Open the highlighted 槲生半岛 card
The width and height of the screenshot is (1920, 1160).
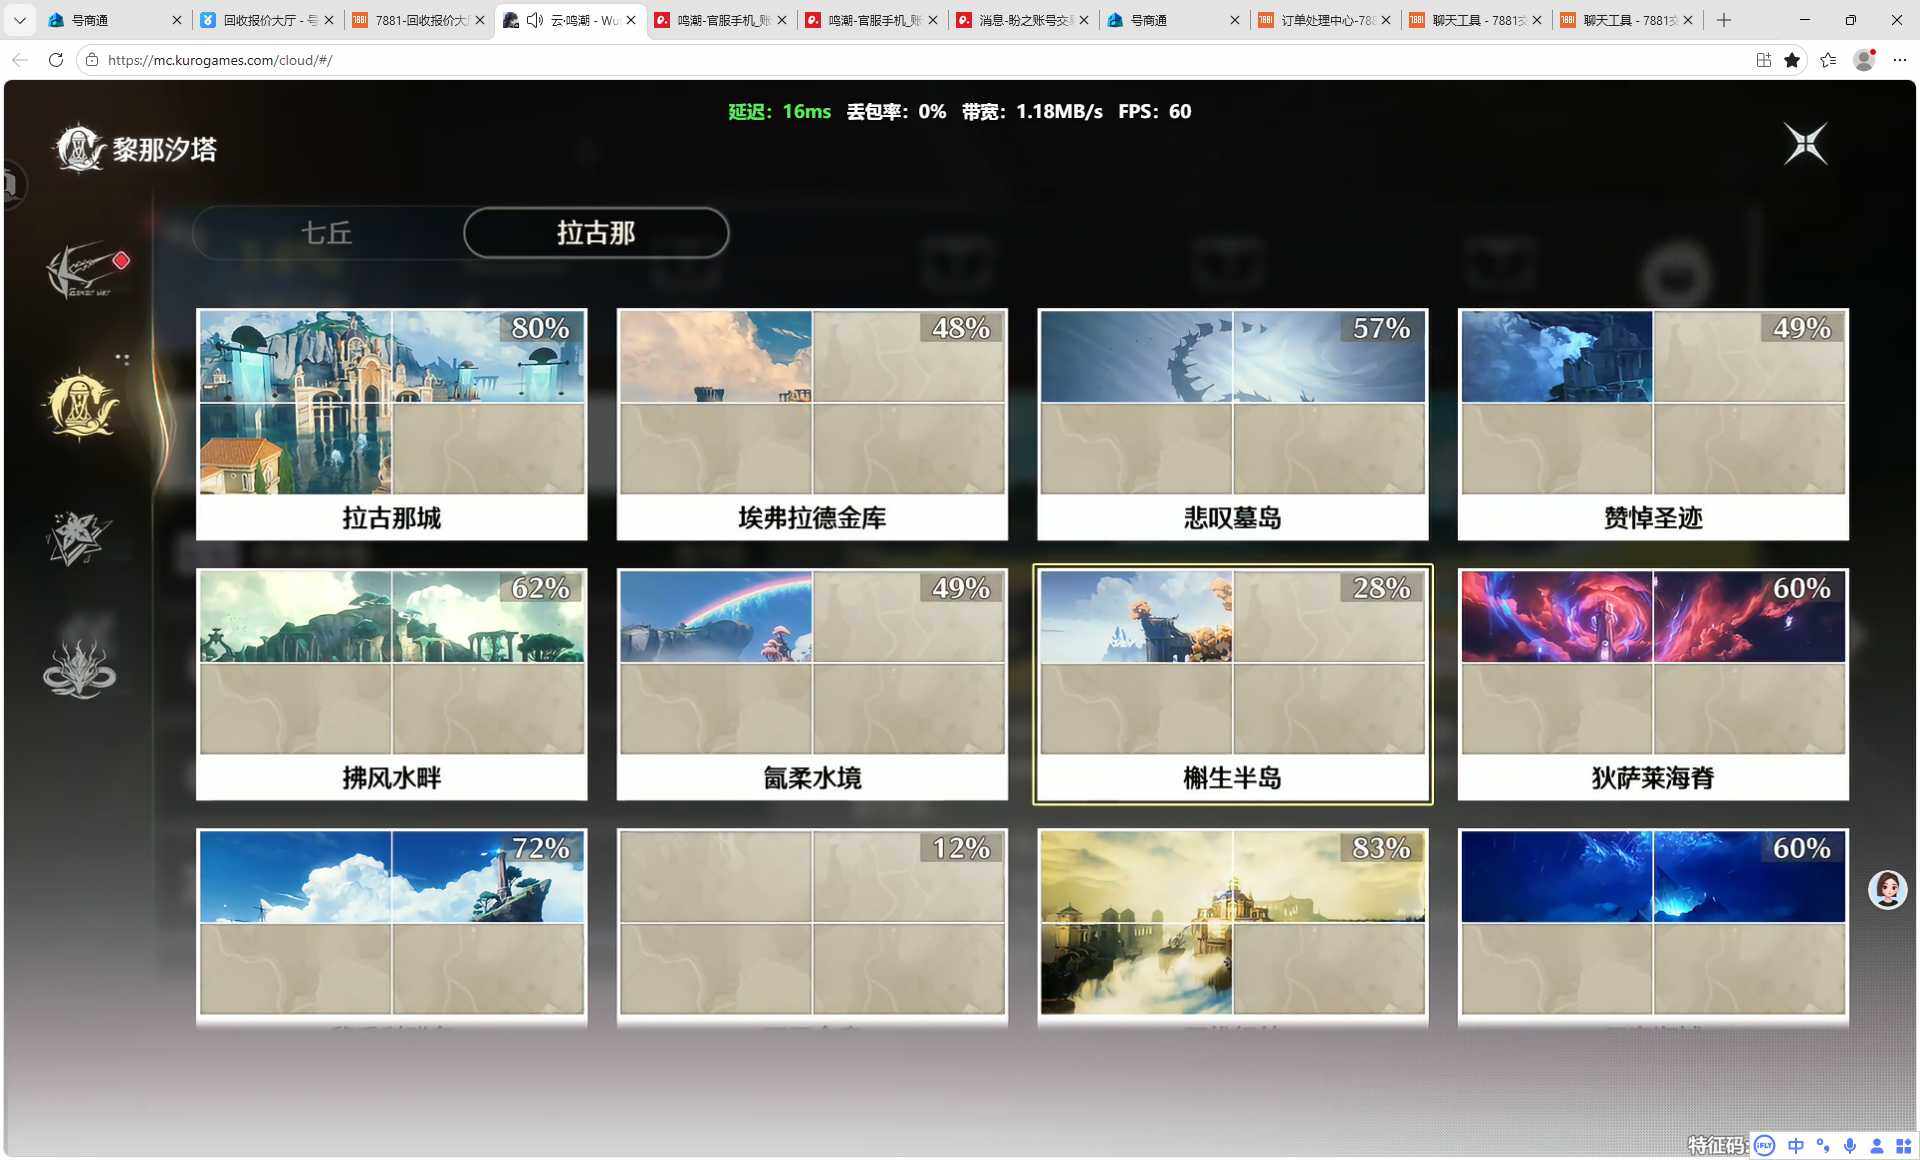[x=1232, y=684]
